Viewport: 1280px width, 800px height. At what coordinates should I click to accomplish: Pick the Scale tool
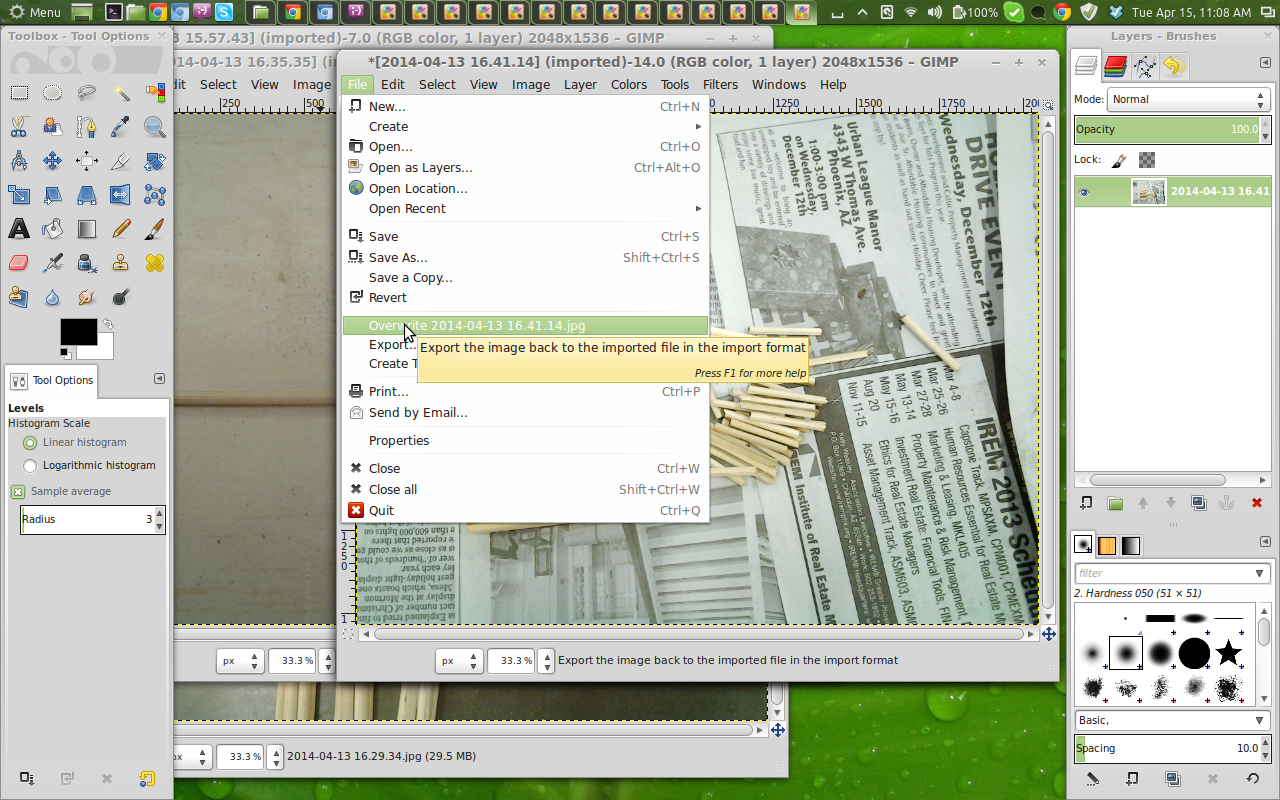click(x=19, y=195)
